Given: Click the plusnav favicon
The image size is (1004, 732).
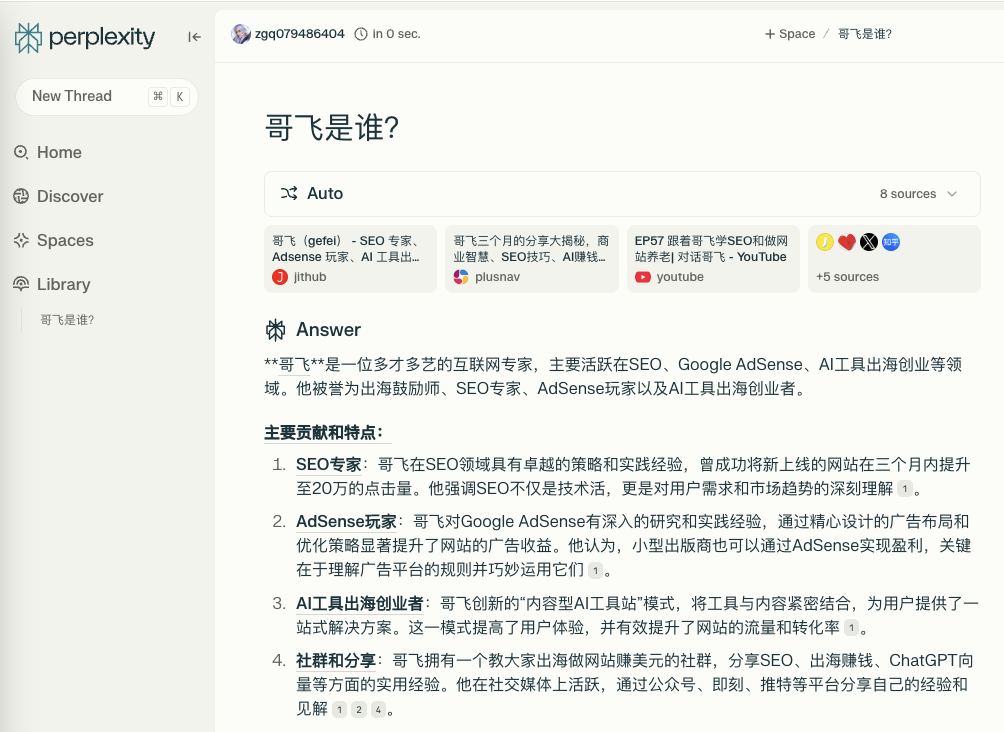Looking at the screenshot, I should click(461, 277).
